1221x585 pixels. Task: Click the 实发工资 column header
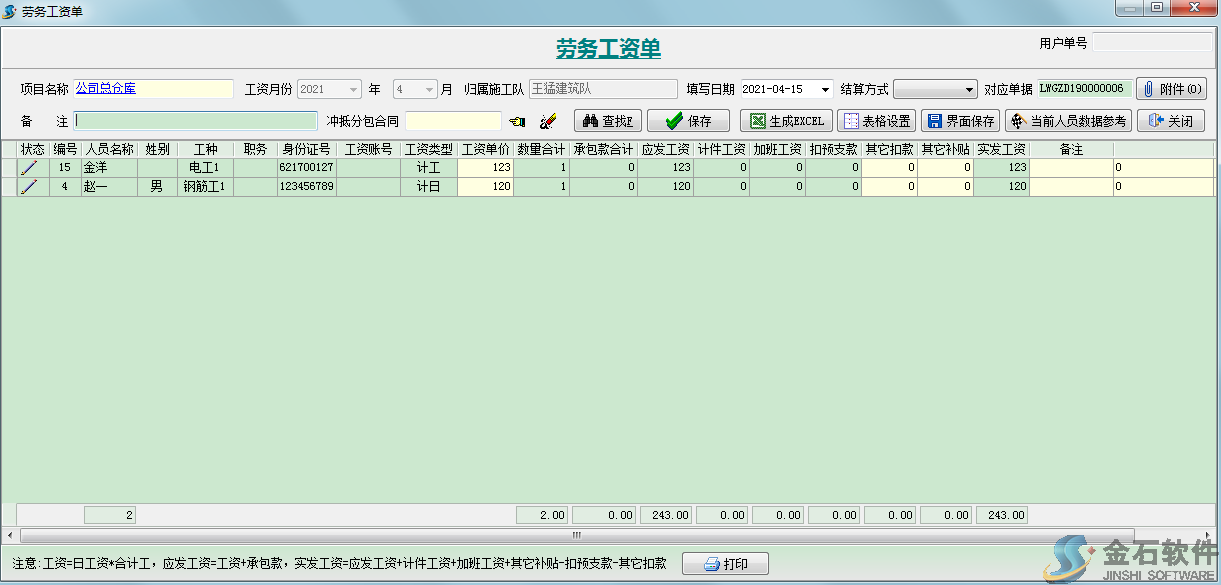(1001, 149)
